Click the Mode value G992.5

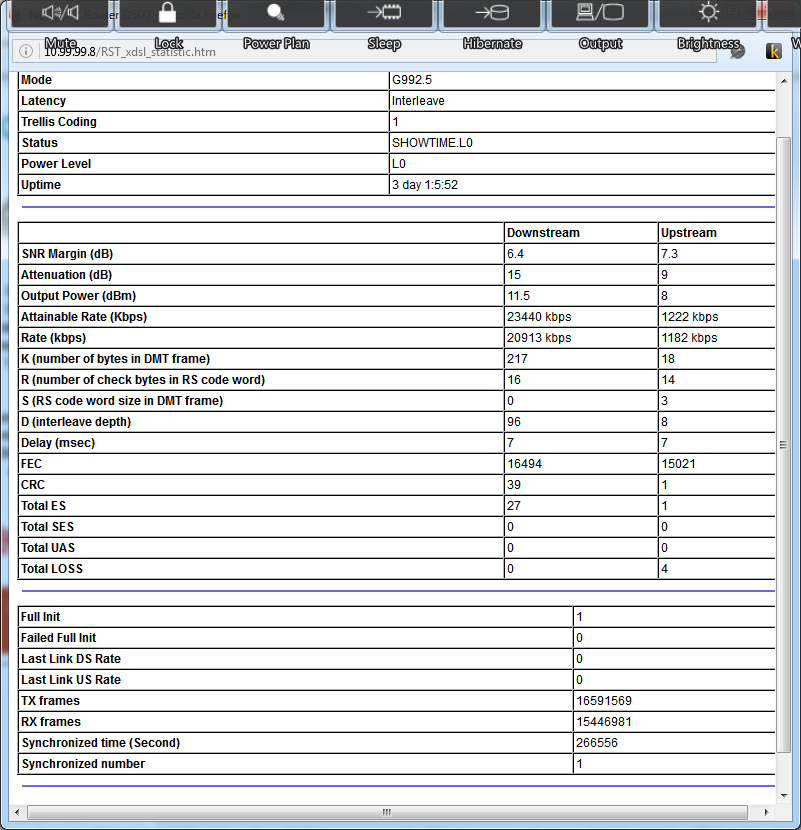pos(412,80)
